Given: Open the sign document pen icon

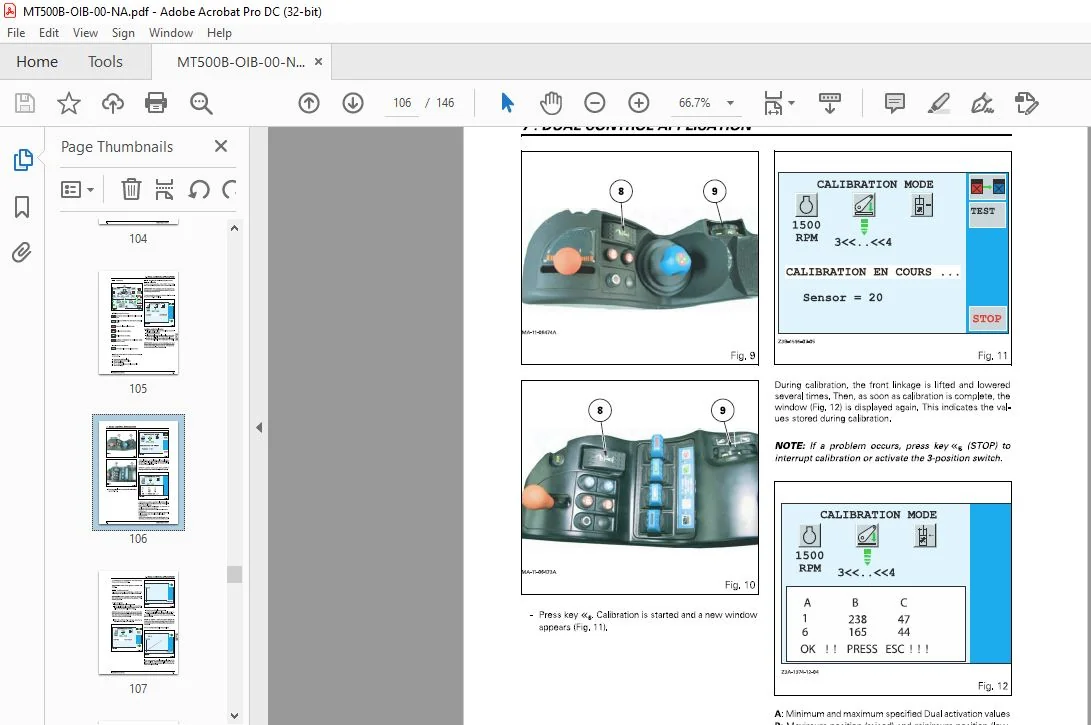Looking at the screenshot, I should pyautogui.click(x=982, y=103).
